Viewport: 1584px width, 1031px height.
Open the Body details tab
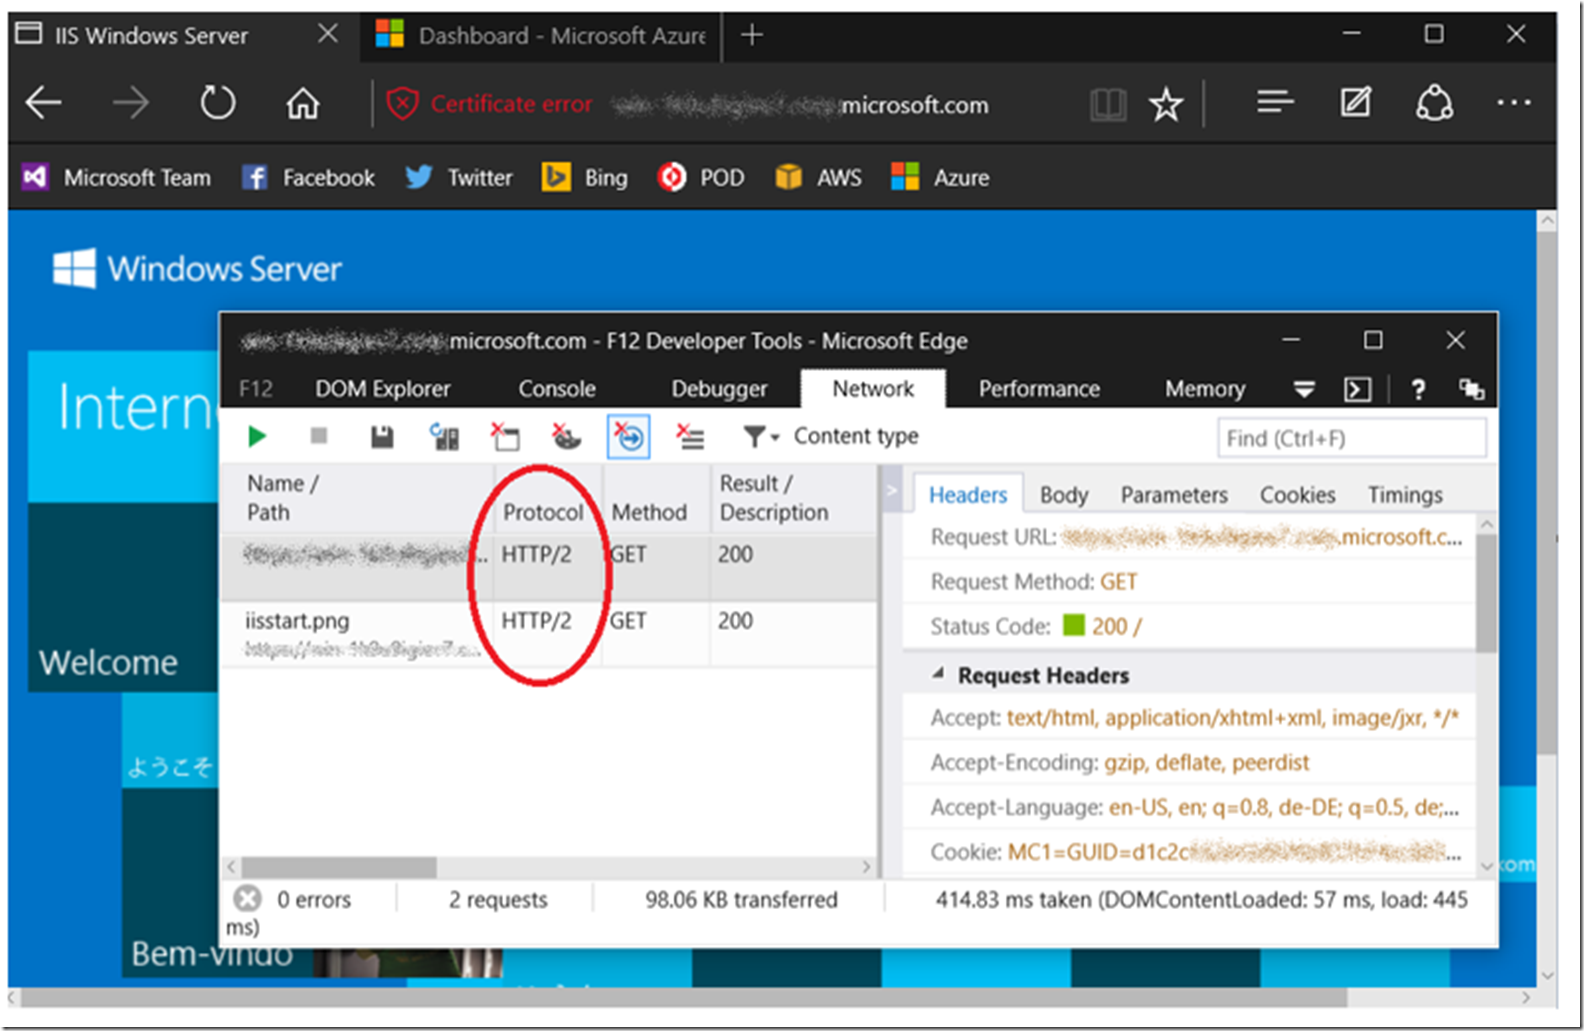(x=1063, y=495)
